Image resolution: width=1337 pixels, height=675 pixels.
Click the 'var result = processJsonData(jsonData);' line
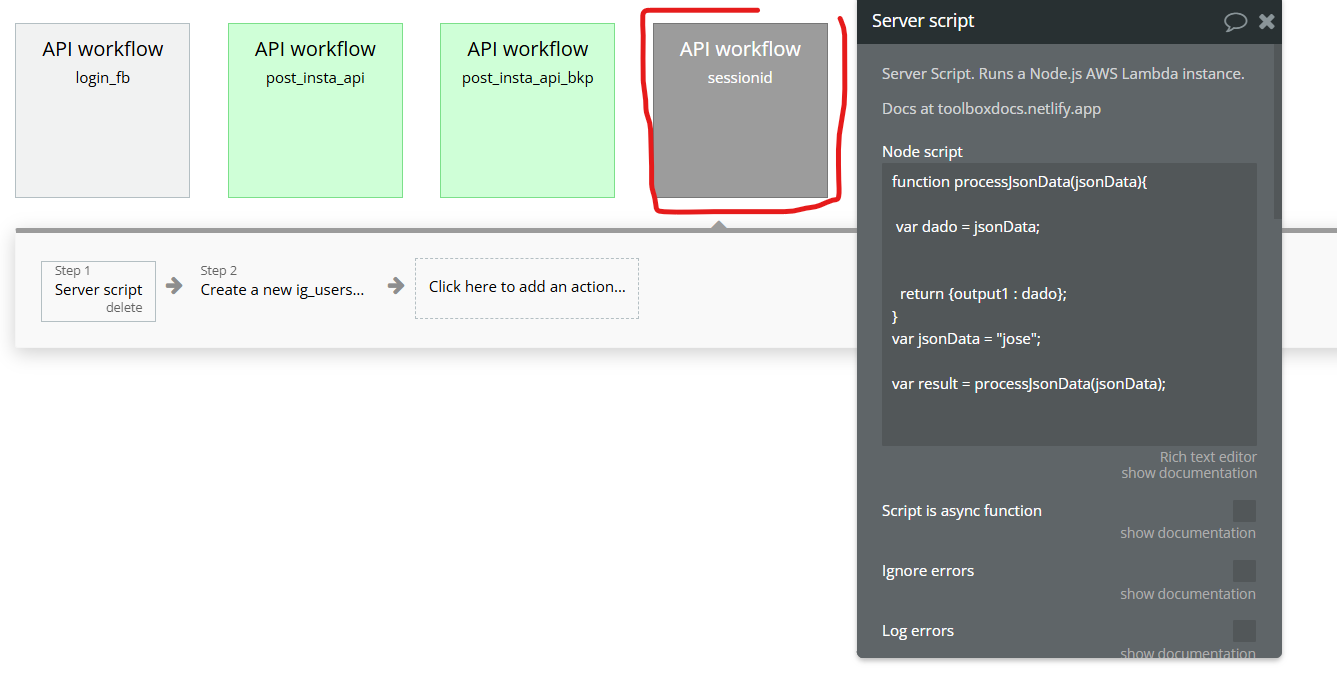tap(1029, 384)
